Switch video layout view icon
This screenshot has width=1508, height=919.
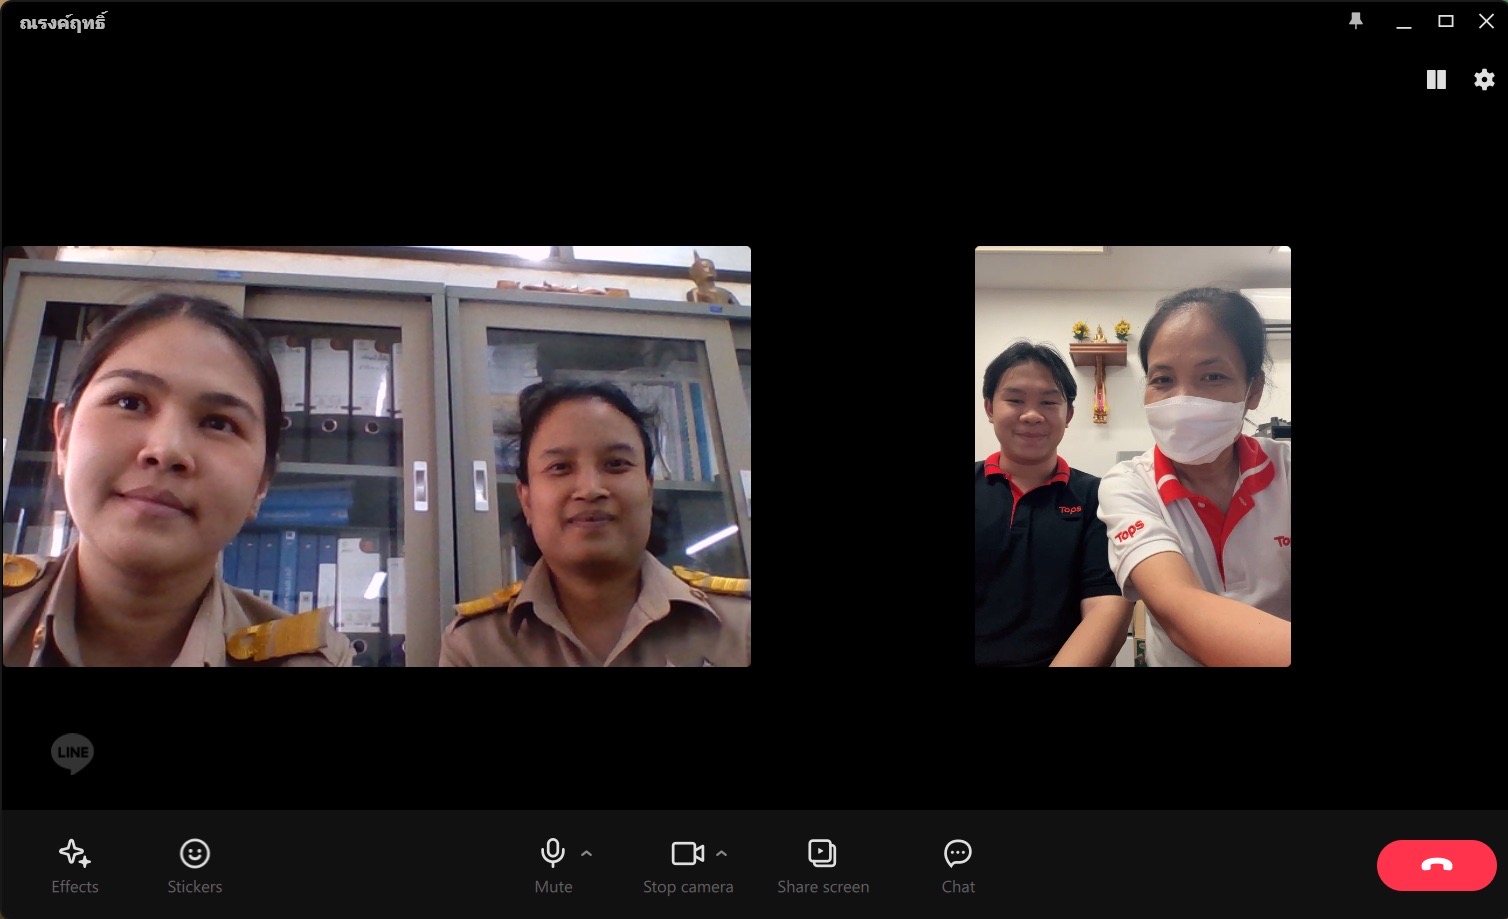1436,80
